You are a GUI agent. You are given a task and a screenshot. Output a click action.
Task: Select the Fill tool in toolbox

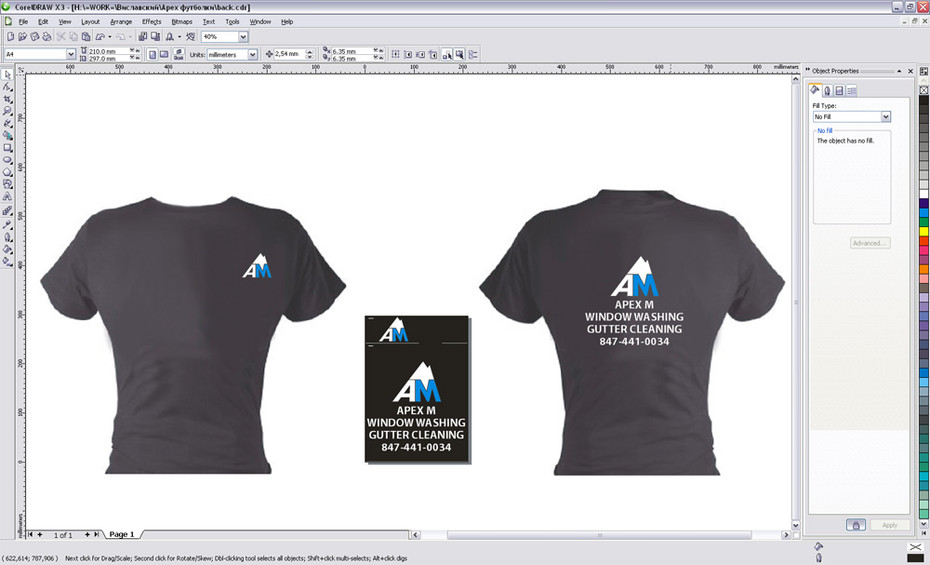[7, 249]
